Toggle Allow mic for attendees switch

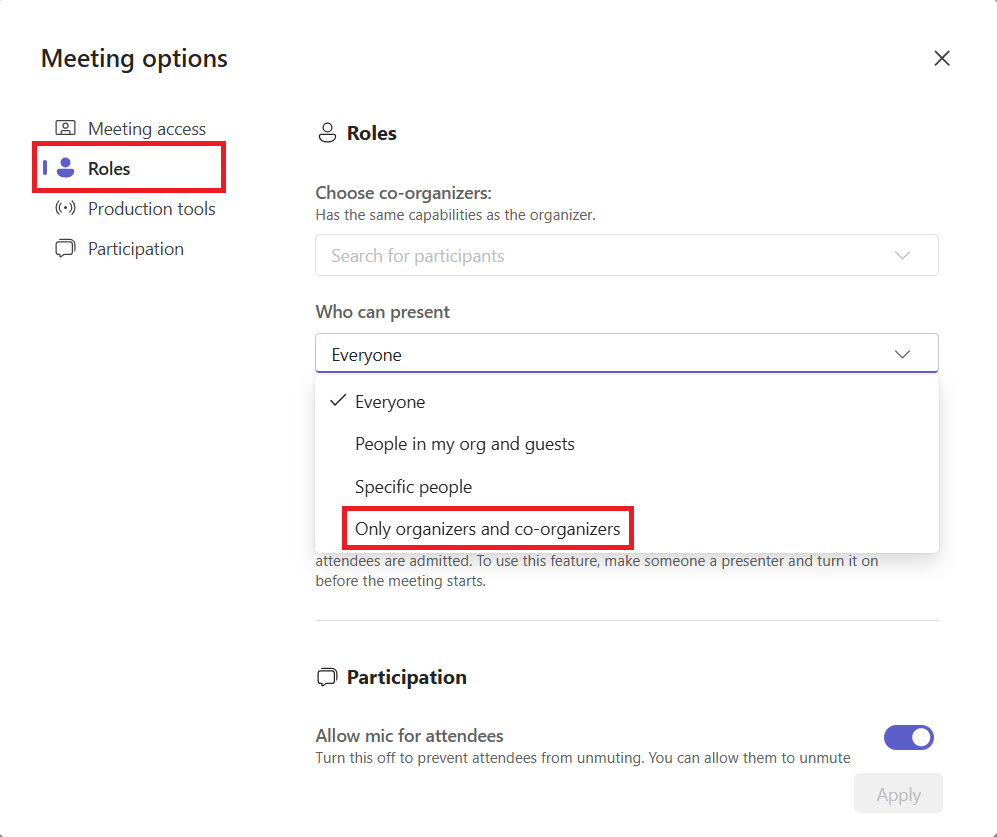click(908, 738)
